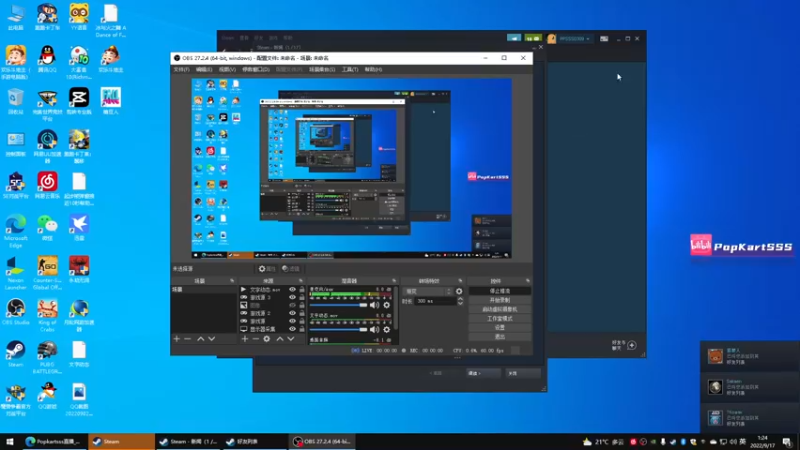
Task: Toggle lock for 文字动态.mov source
Action: point(302,289)
